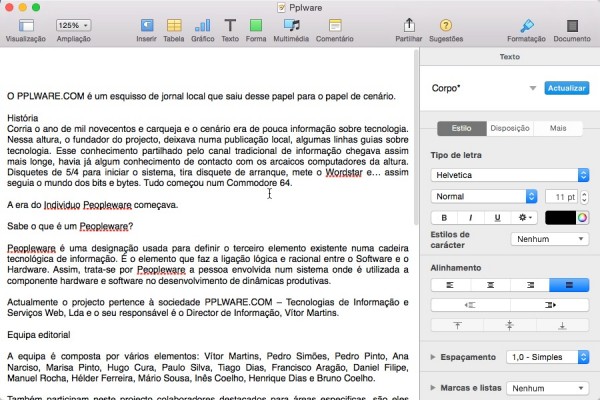This screenshot has width=600, height=400.
Task: Open the Multimédia media browser
Action: point(292,26)
